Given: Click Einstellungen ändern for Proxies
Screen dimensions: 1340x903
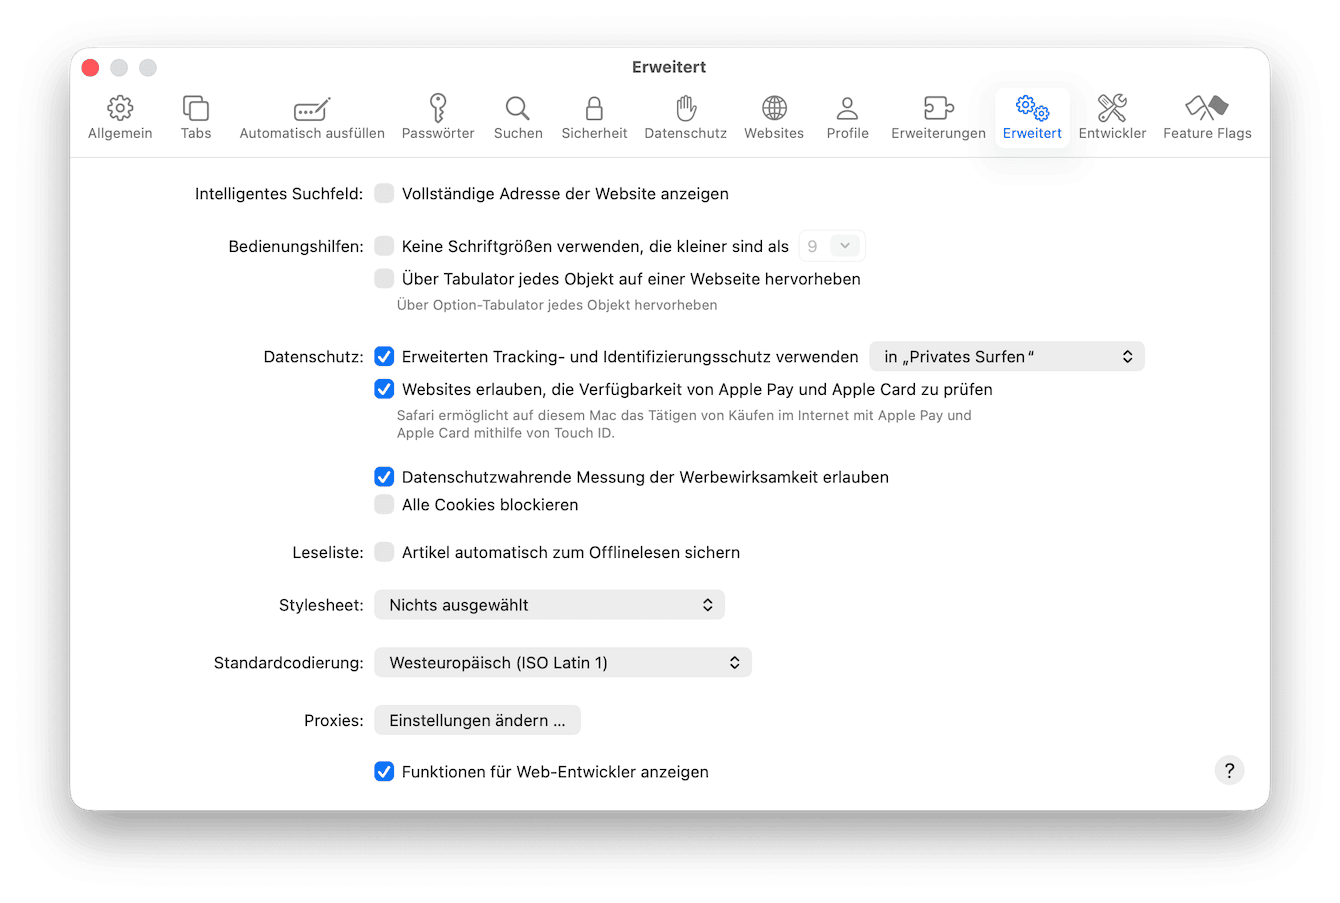Looking at the screenshot, I should [477, 719].
